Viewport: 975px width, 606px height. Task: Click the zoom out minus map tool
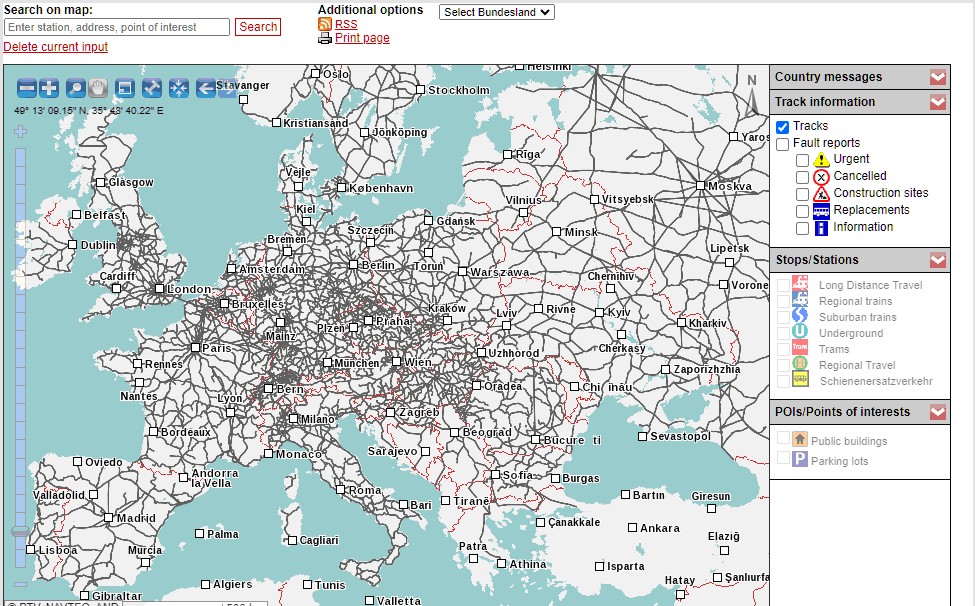click(27, 88)
